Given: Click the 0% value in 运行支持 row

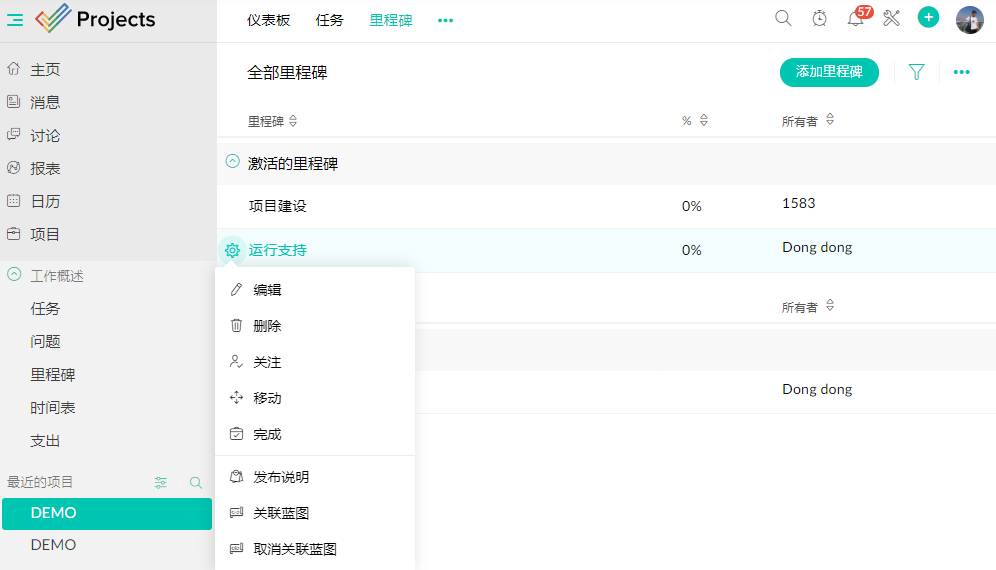Looking at the screenshot, I should point(692,250).
